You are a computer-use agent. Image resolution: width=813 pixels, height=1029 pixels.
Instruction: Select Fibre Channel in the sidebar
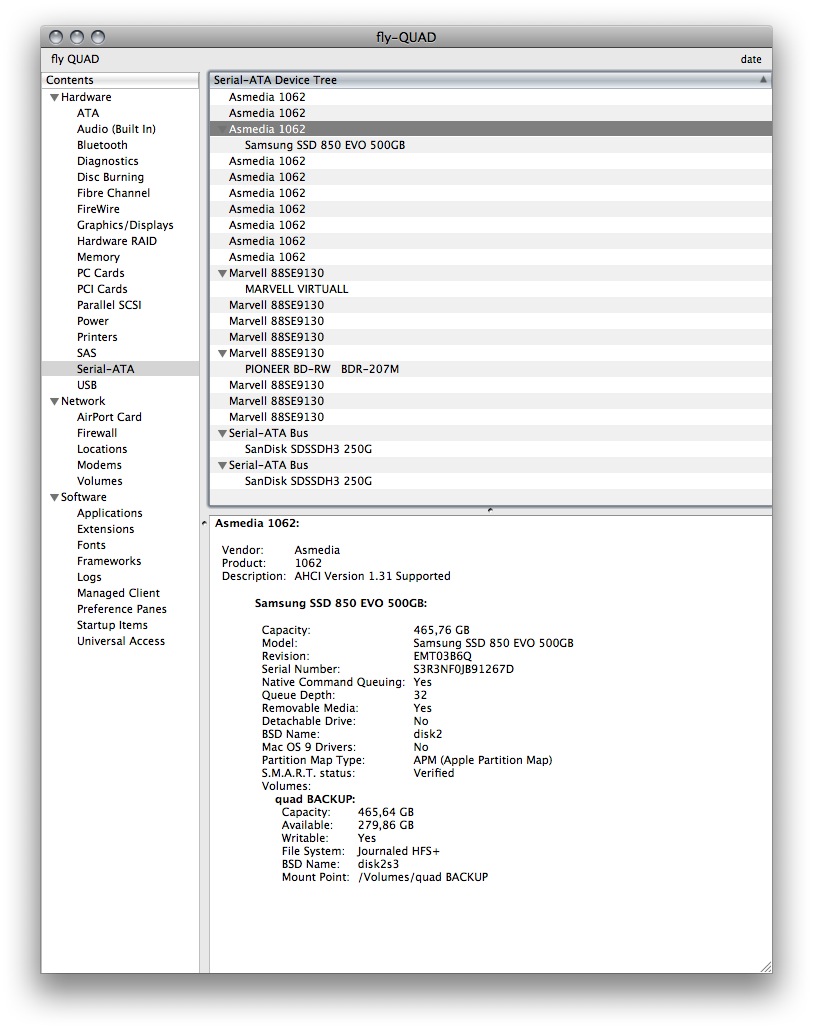[113, 193]
